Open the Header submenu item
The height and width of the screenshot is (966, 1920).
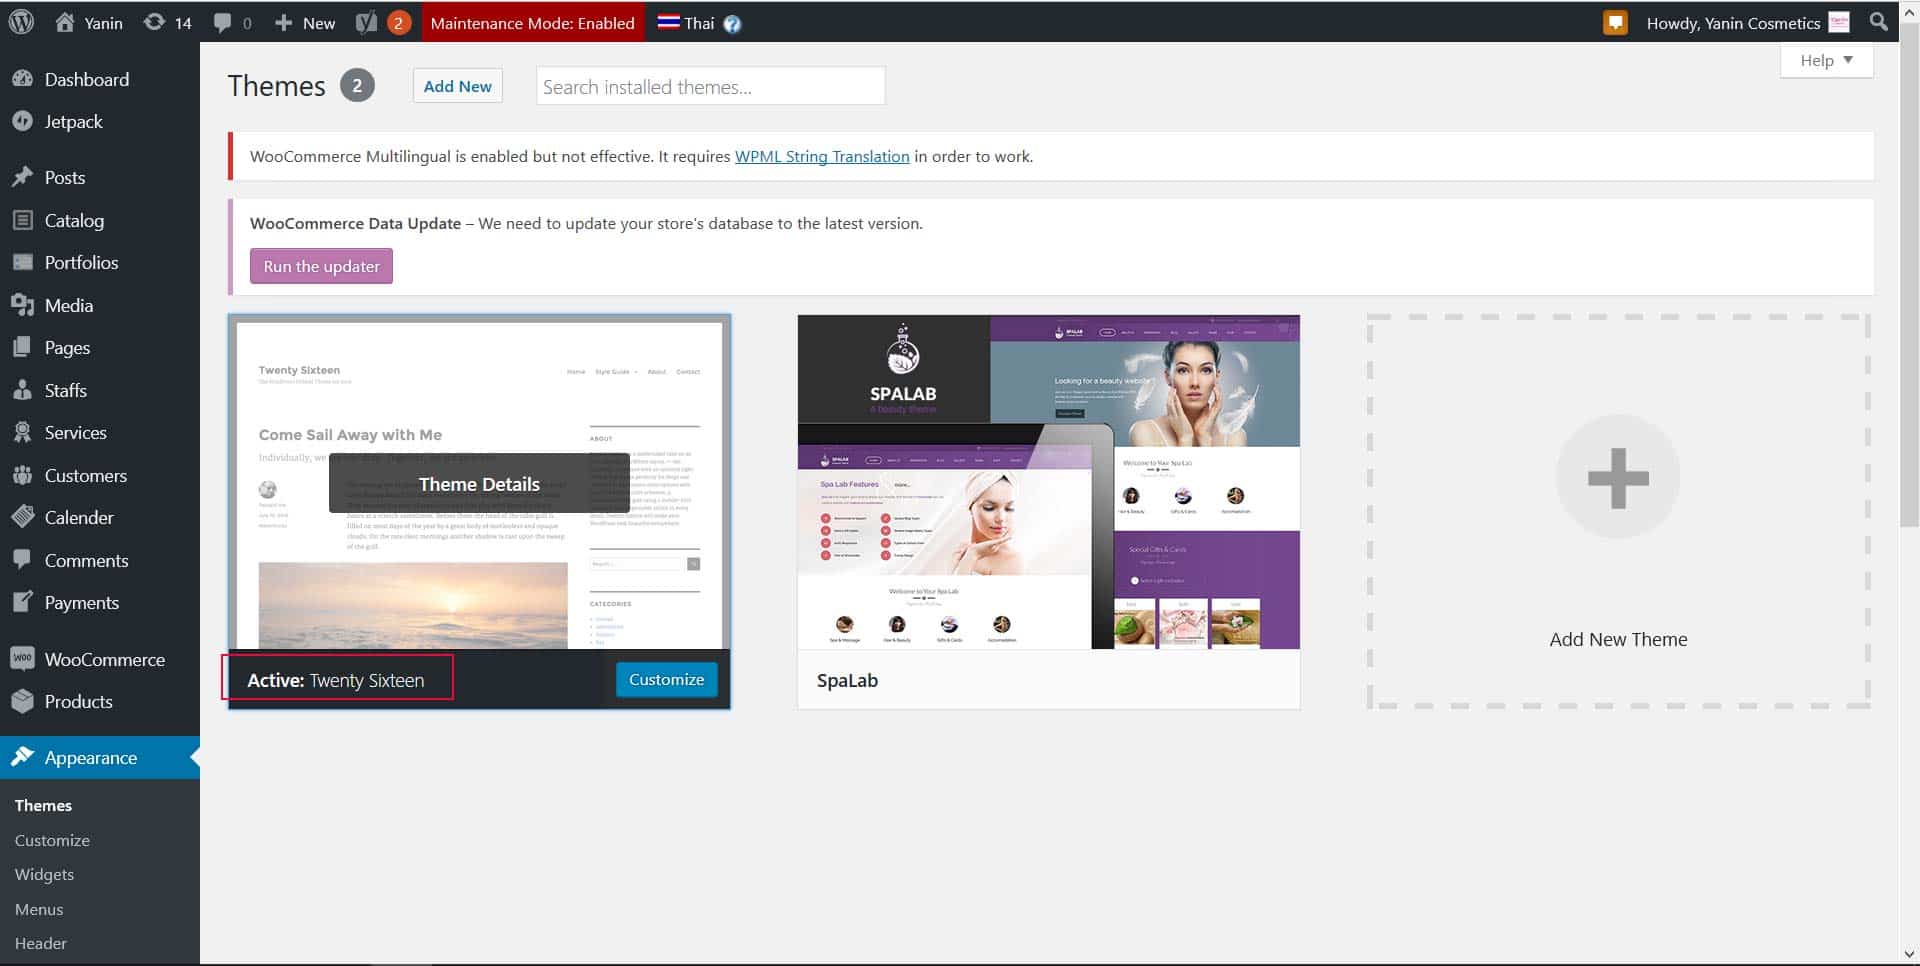point(41,943)
